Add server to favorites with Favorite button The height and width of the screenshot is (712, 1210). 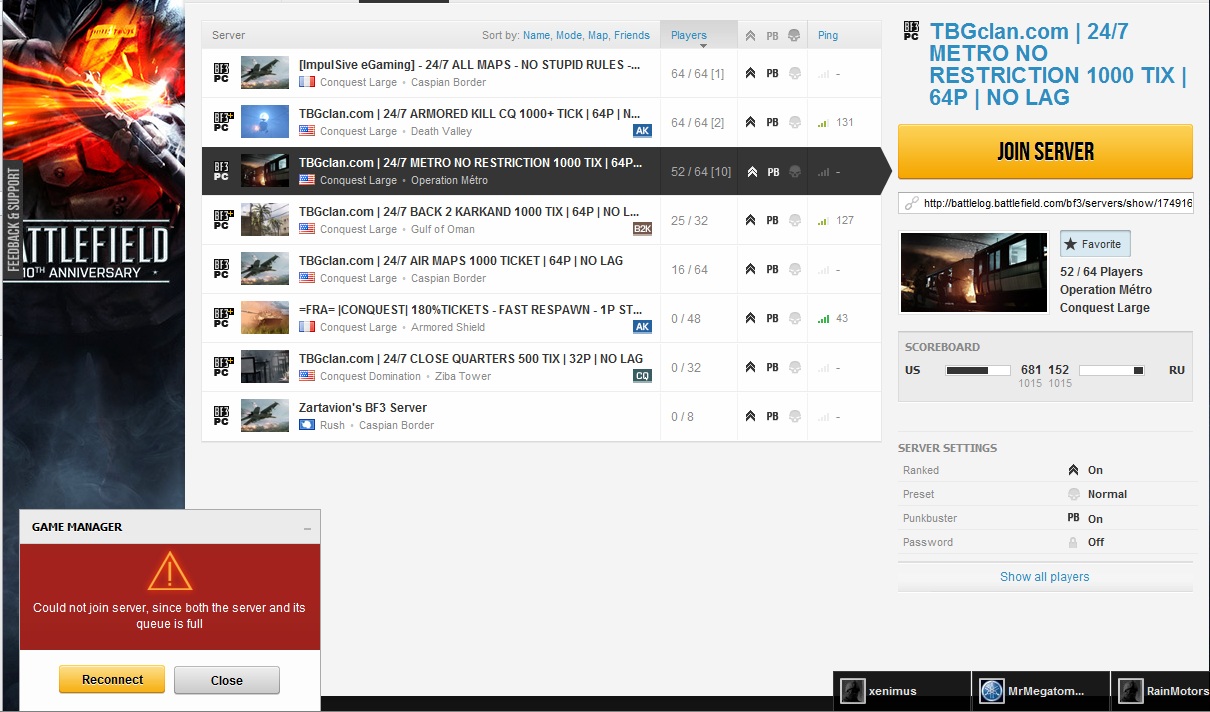[x=1095, y=244]
